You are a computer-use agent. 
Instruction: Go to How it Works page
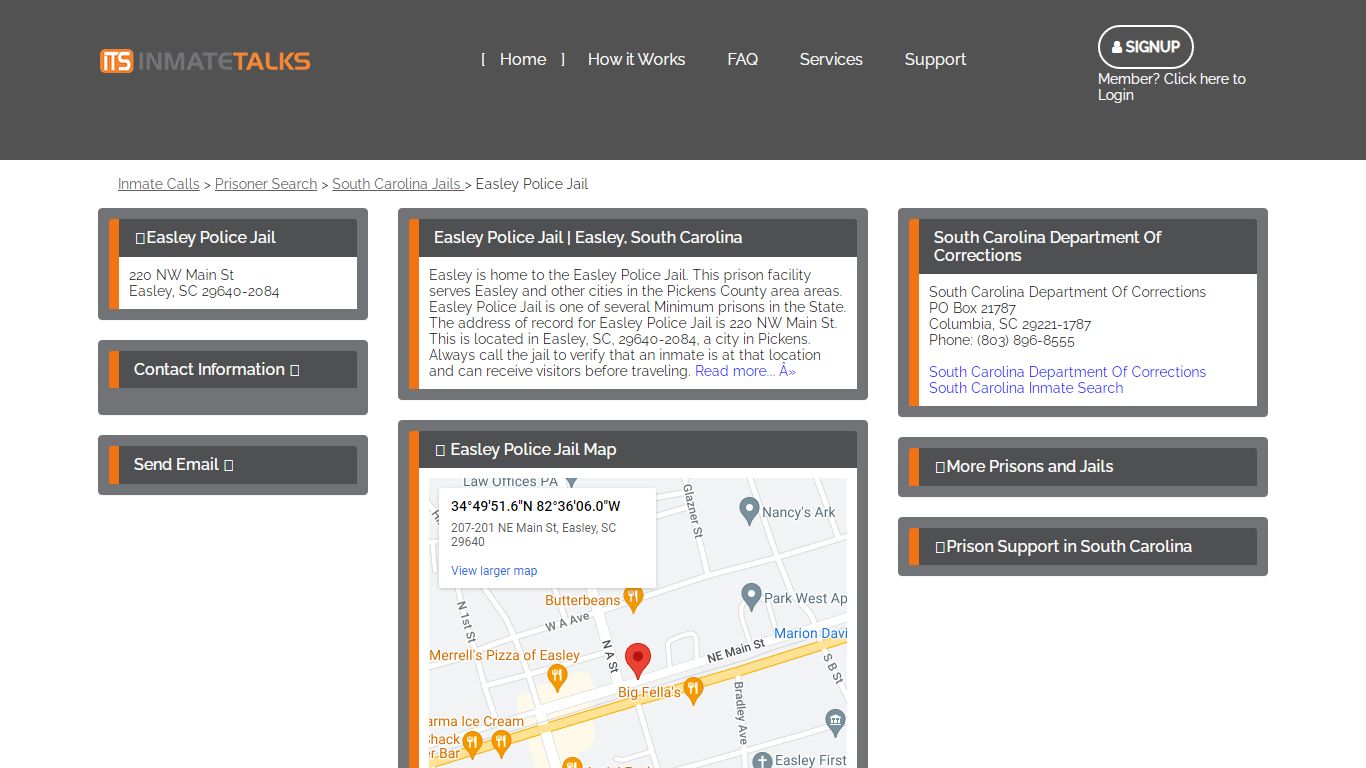[x=636, y=59]
